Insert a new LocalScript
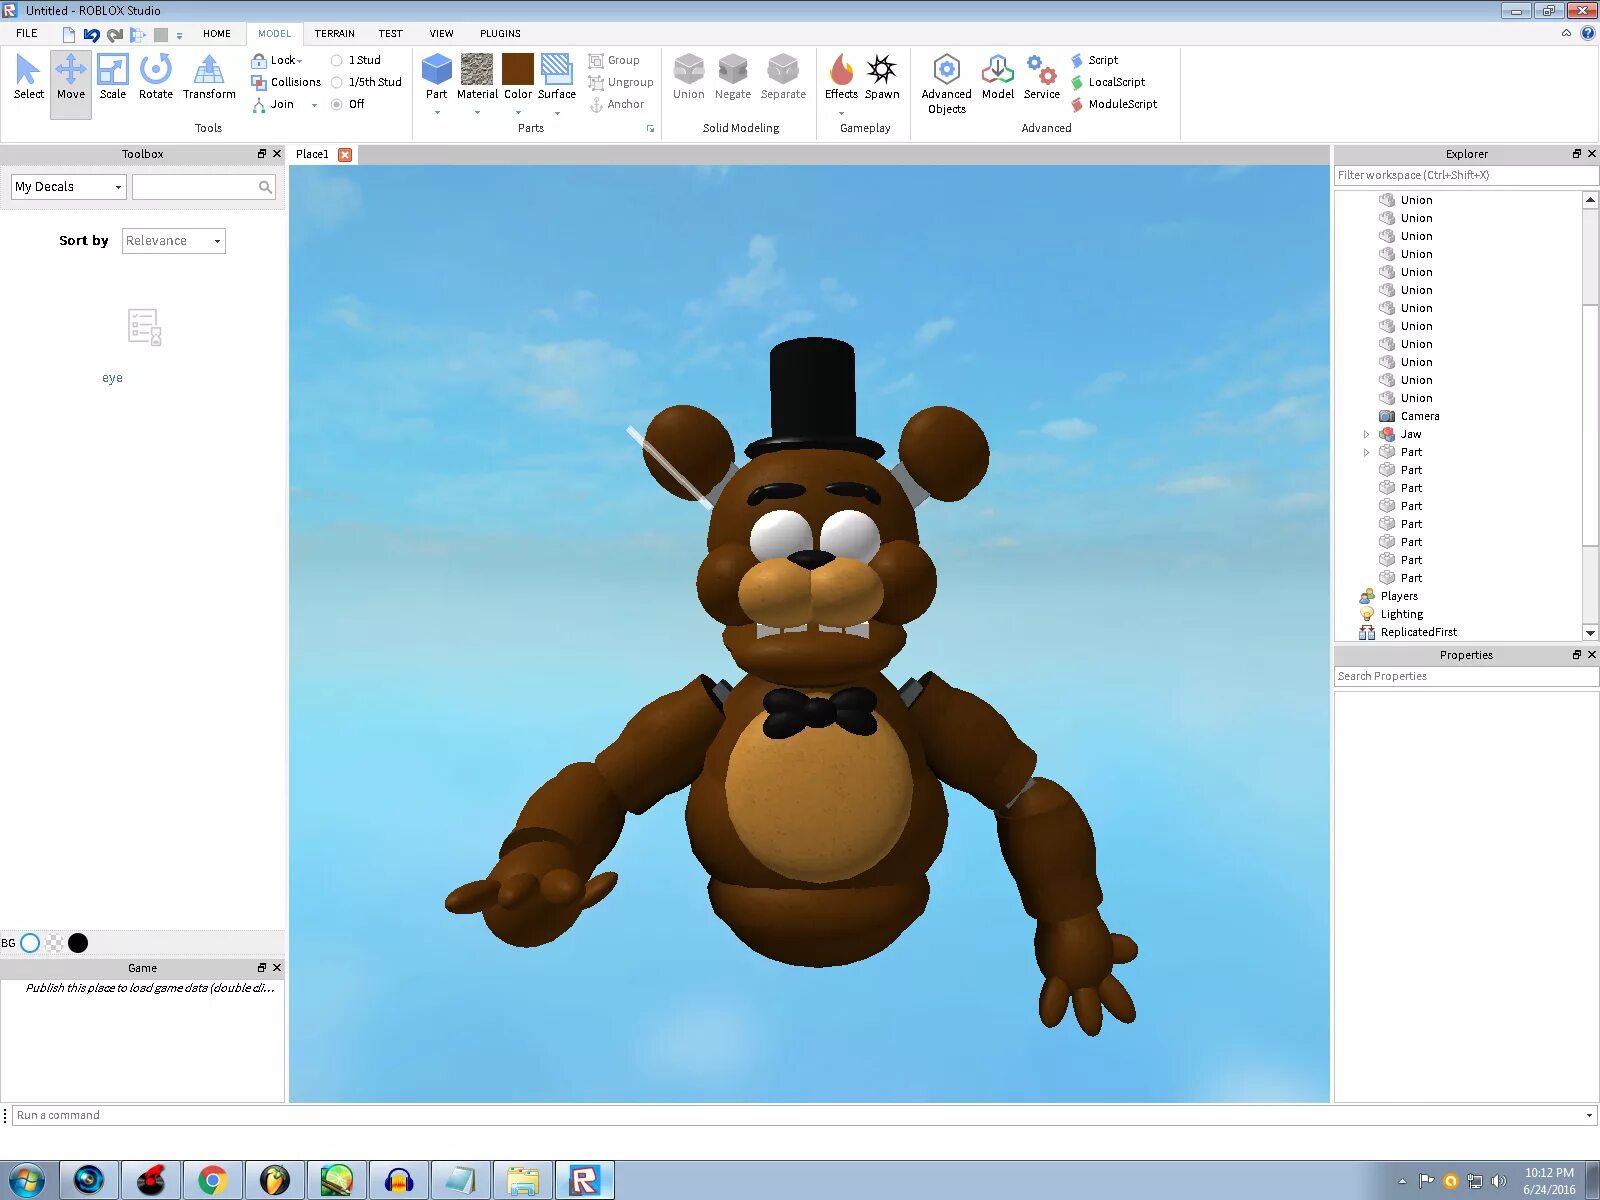The width and height of the screenshot is (1600, 1200). [x=1108, y=82]
